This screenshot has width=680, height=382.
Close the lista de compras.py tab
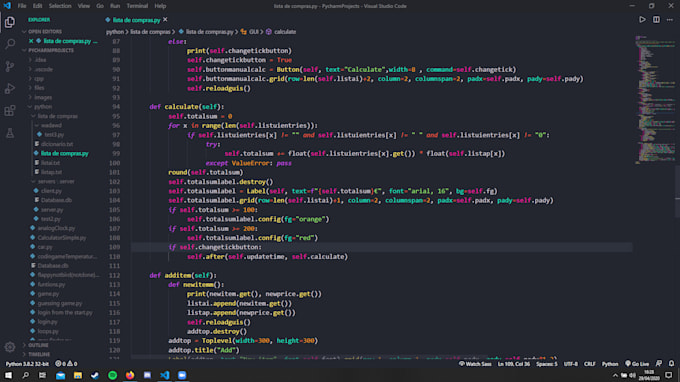(x=165, y=20)
